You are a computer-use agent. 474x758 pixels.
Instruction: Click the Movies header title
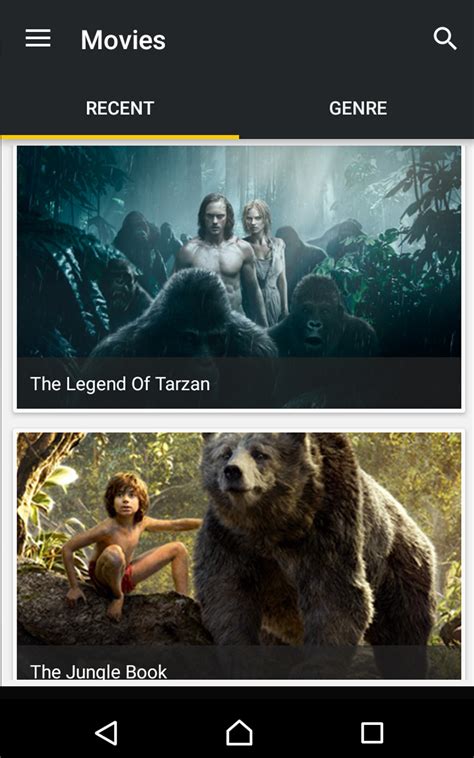pyautogui.click(x=123, y=40)
